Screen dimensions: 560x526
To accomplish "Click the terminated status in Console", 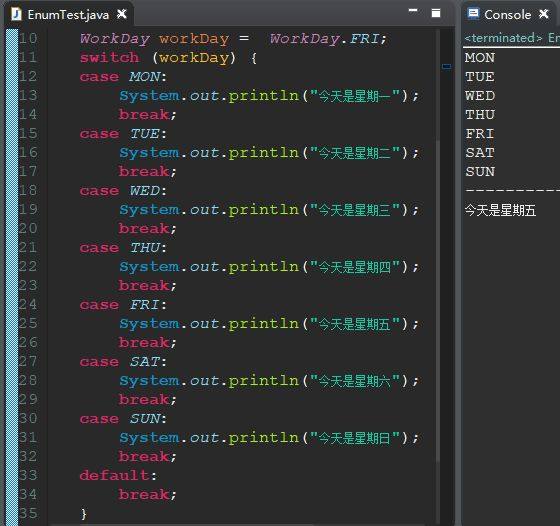I will pos(504,37).
